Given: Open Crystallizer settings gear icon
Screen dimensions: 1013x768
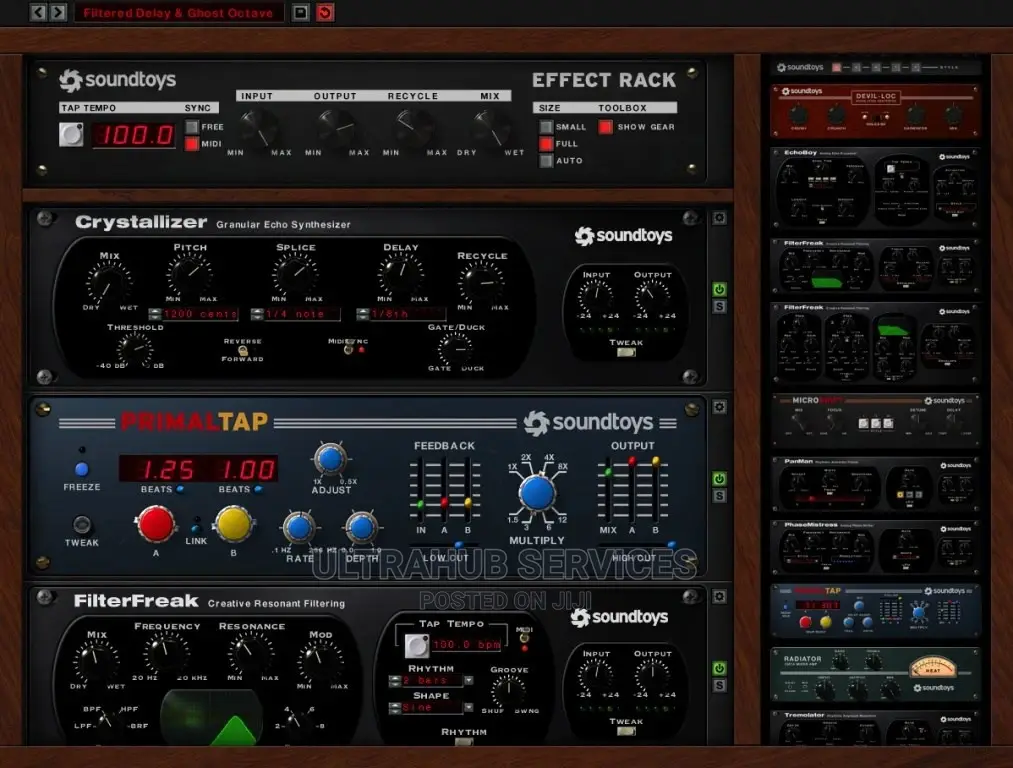Looking at the screenshot, I should point(719,218).
